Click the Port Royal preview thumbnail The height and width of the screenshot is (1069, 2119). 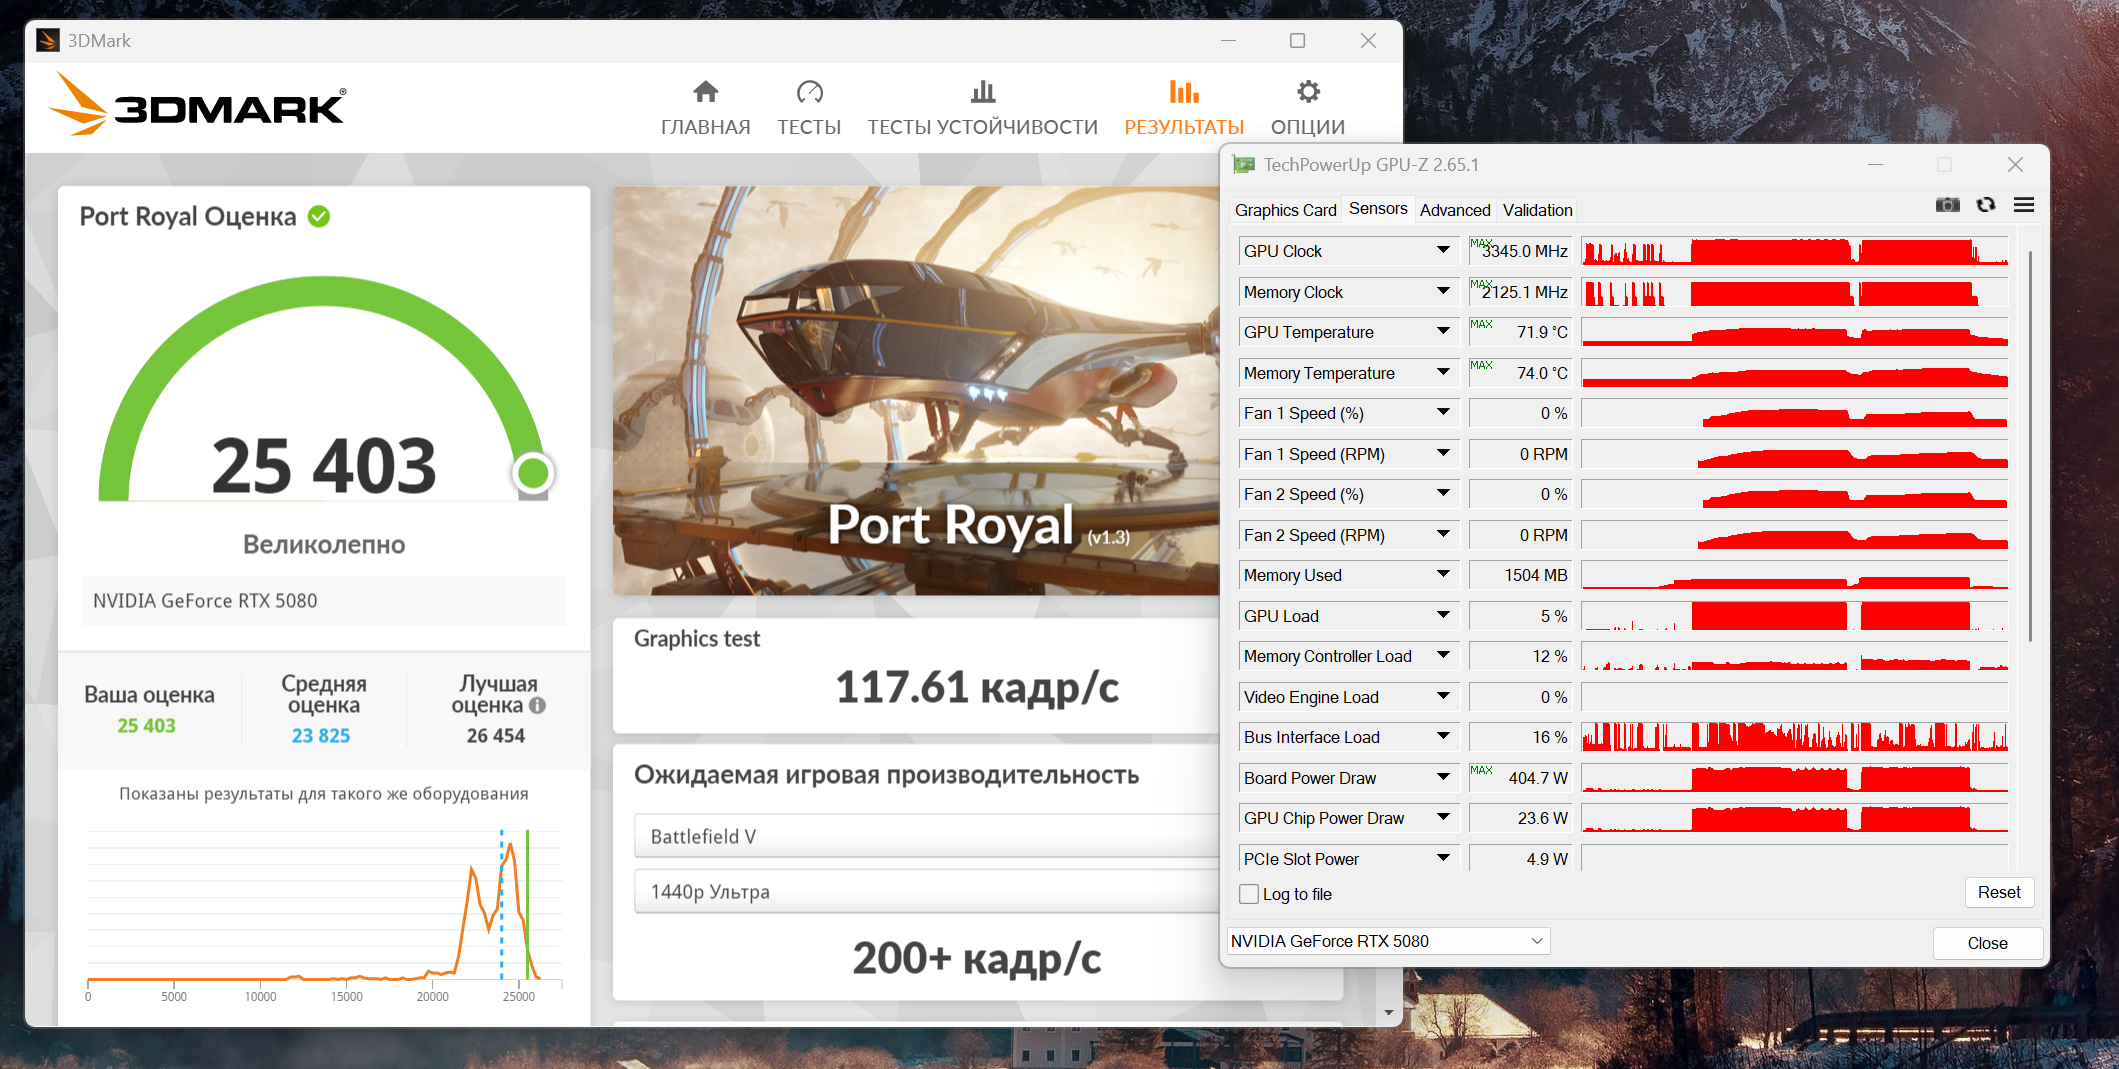coord(916,391)
